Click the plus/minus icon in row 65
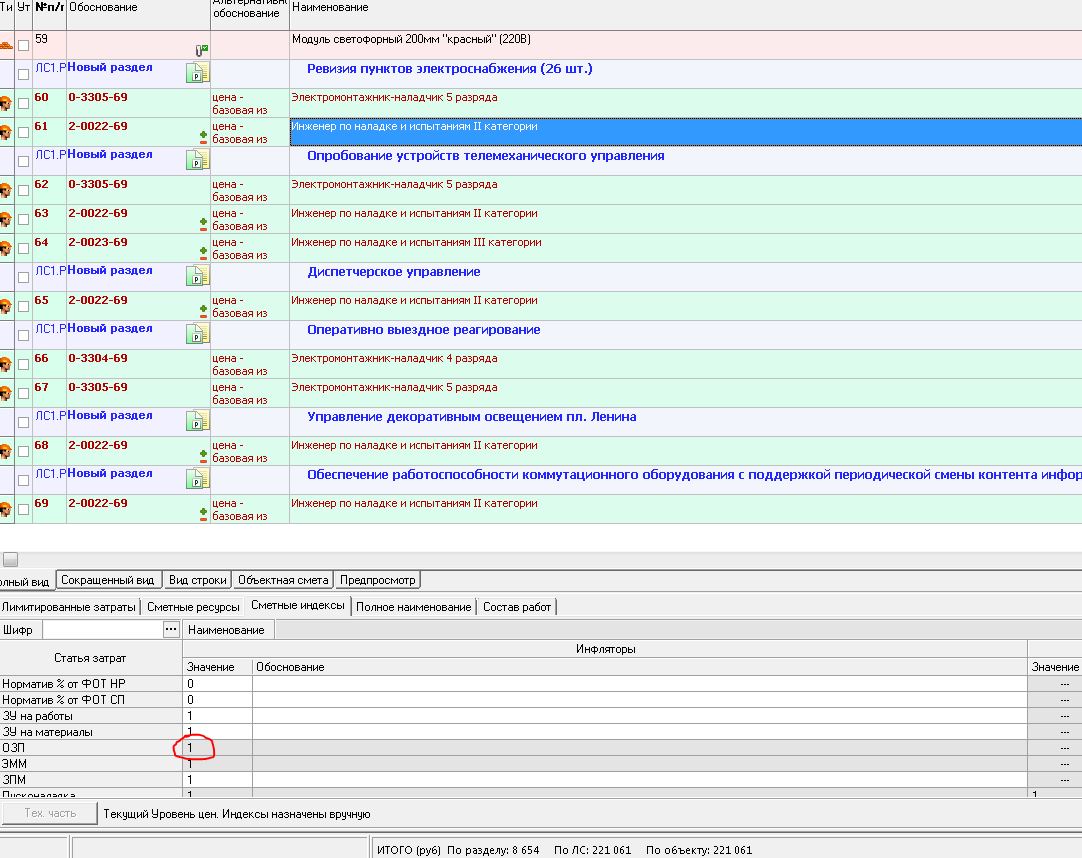Image resolution: width=1082 pixels, height=858 pixels. (203, 311)
